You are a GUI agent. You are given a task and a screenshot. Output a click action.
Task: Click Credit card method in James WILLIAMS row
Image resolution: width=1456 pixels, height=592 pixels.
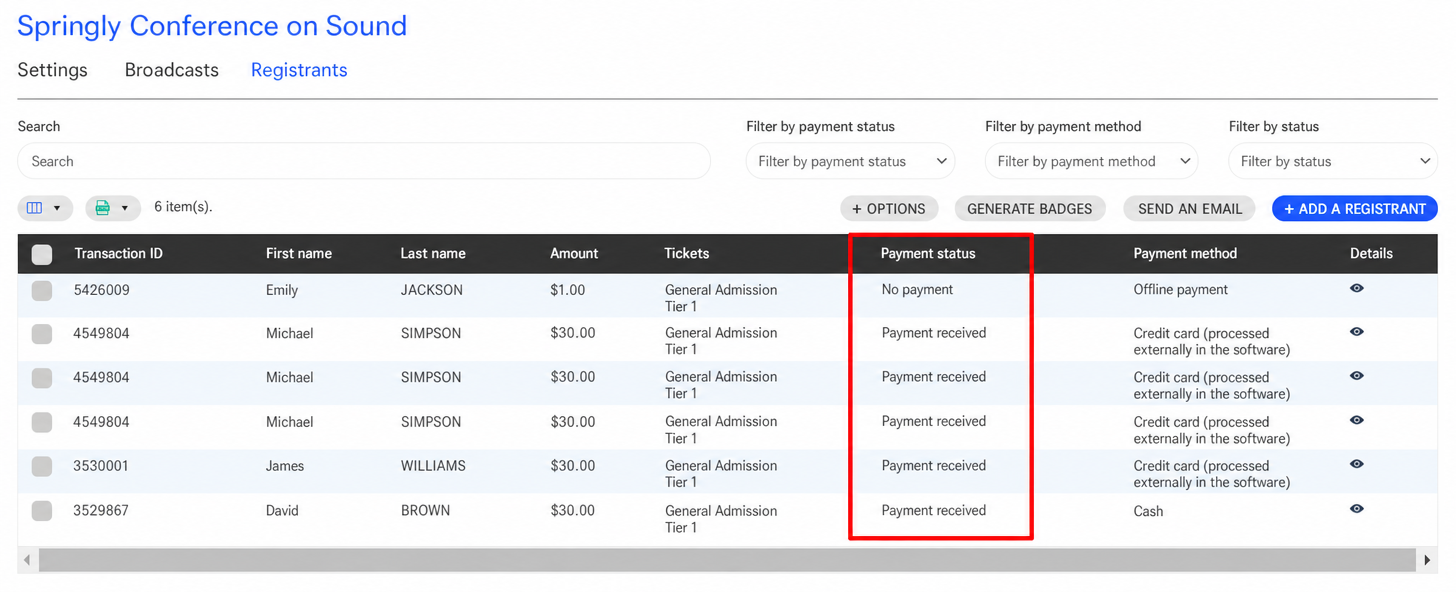coord(1212,474)
